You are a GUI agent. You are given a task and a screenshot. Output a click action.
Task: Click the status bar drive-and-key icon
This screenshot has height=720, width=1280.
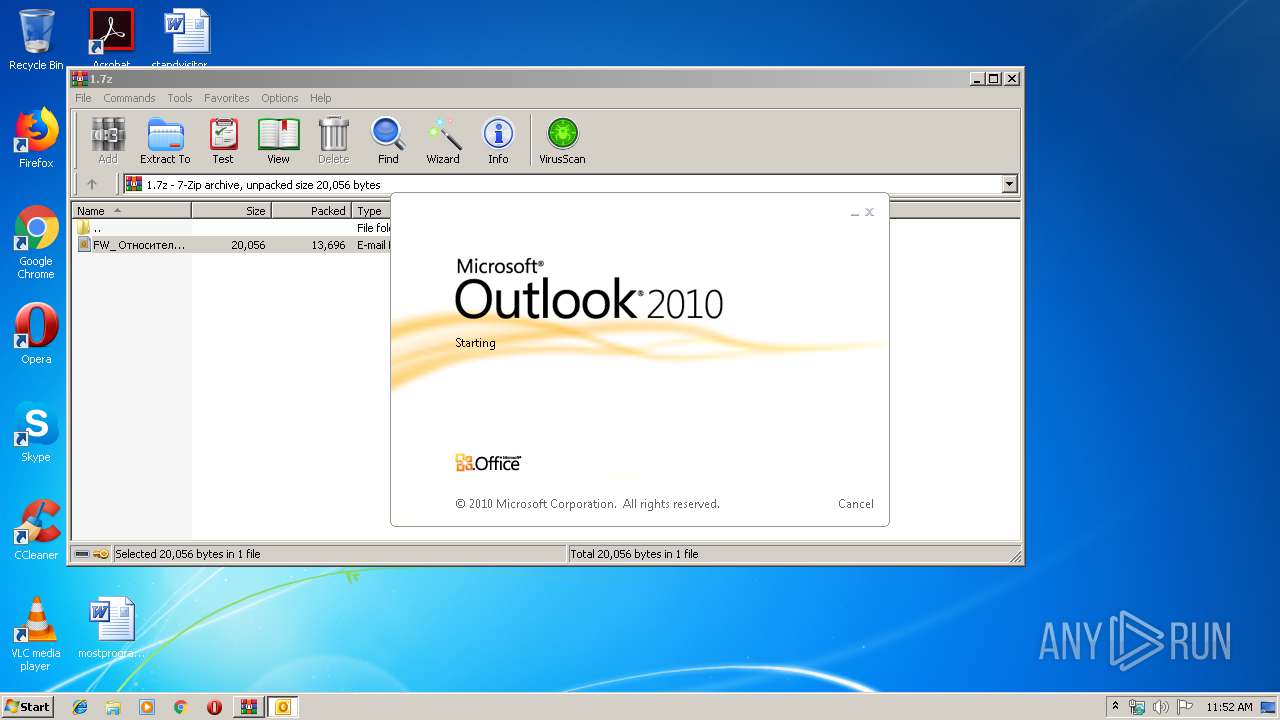pyautogui.click(x=92, y=554)
